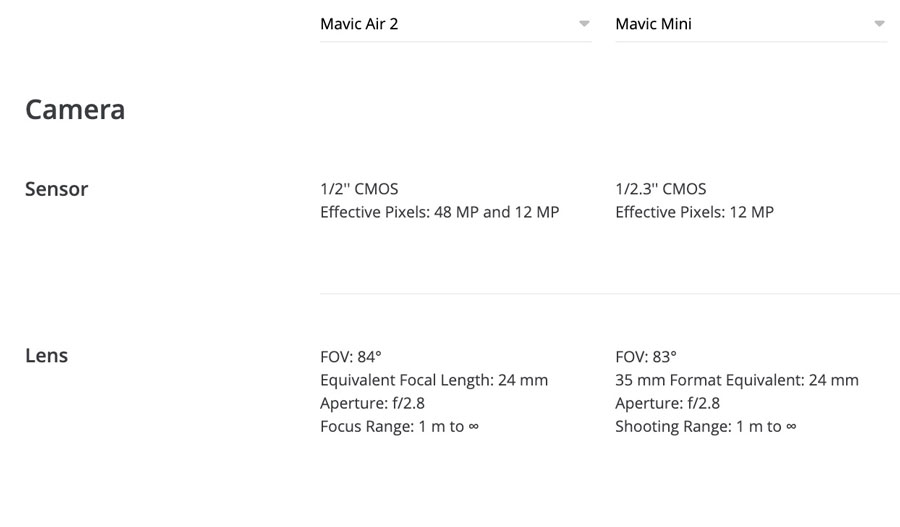Click Mavic Air 2 Aperture: f/2.8
The width and height of the screenshot is (900, 527).
(373, 403)
